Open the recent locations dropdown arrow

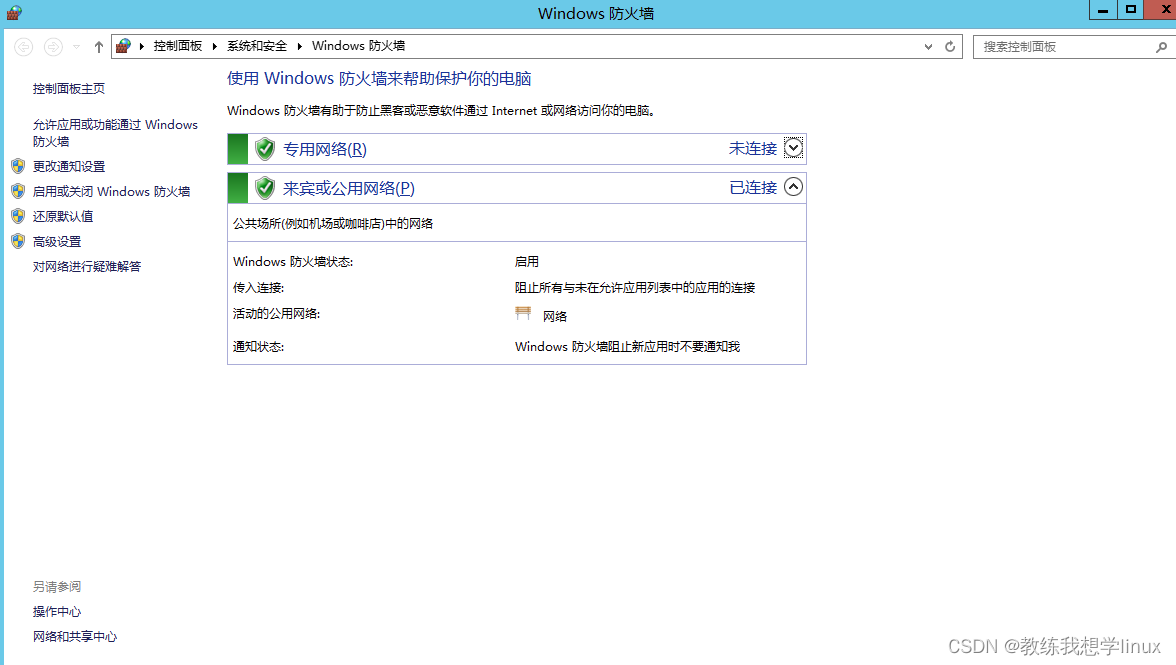pos(76,46)
